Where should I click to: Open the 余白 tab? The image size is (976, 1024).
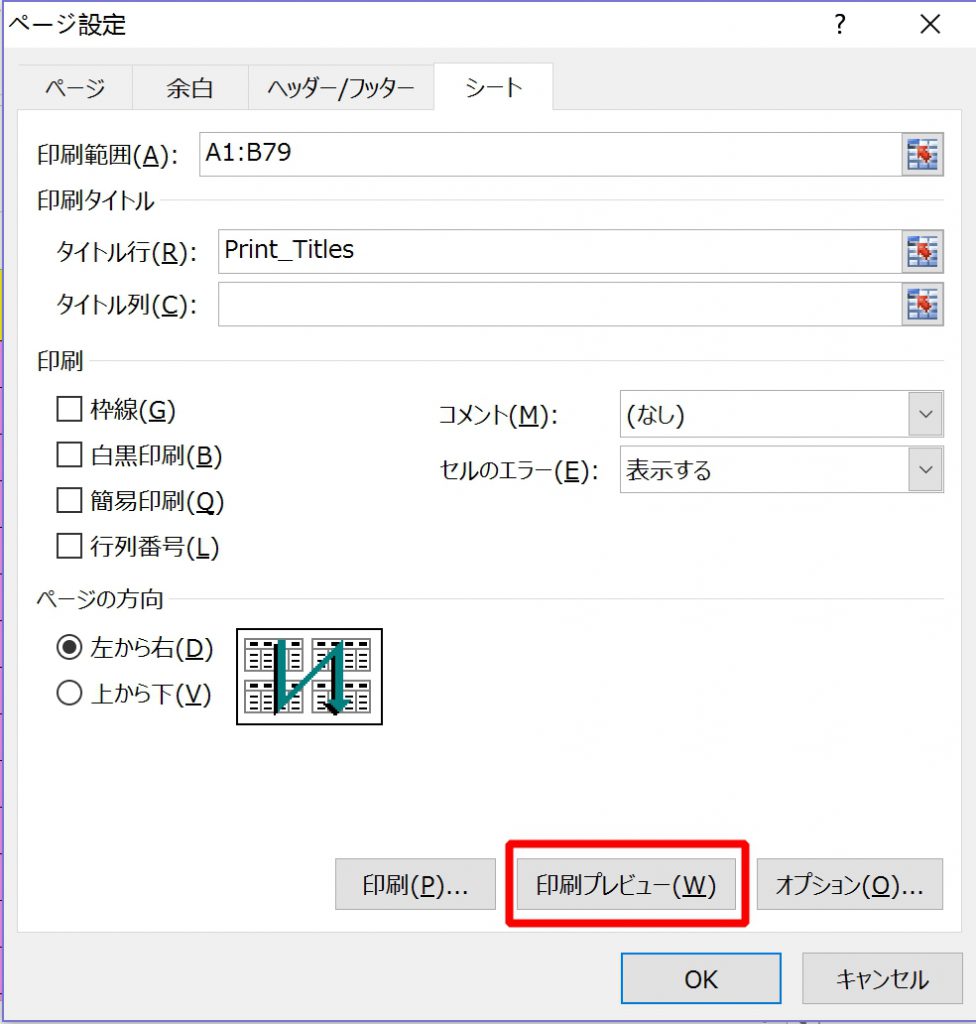[x=189, y=88]
